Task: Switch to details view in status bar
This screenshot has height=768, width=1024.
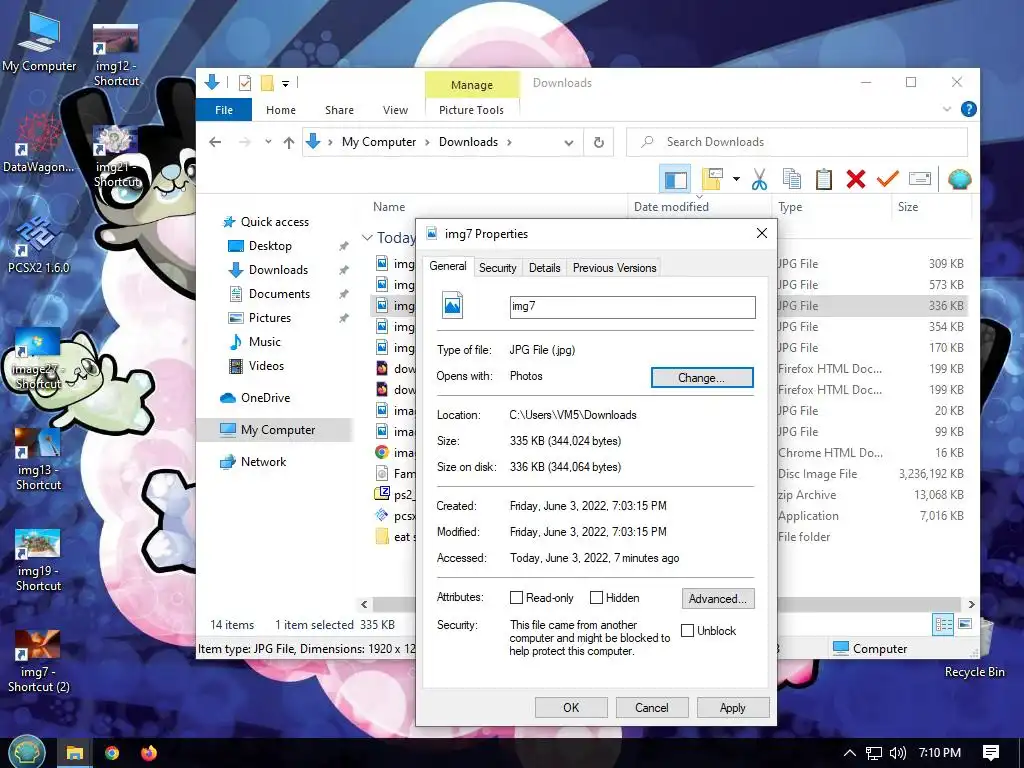Action: [943, 624]
